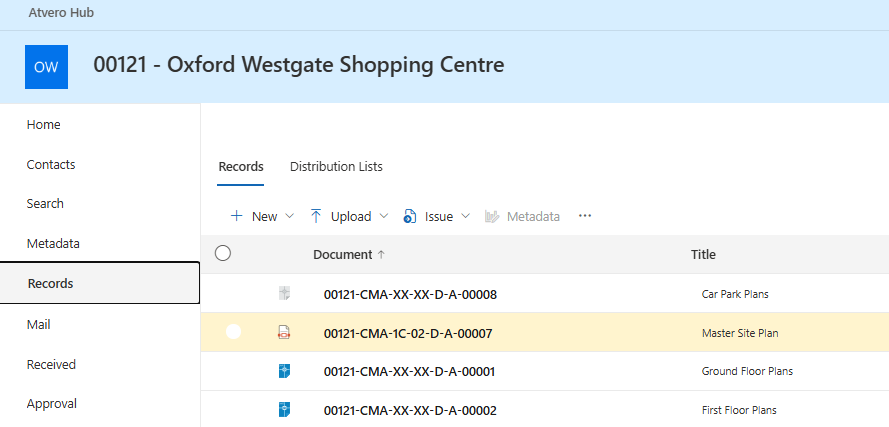Open document 00121-CMA-1C-02-D-A-00007
This screenshot has height=427, width=889.
coord(408,333)
